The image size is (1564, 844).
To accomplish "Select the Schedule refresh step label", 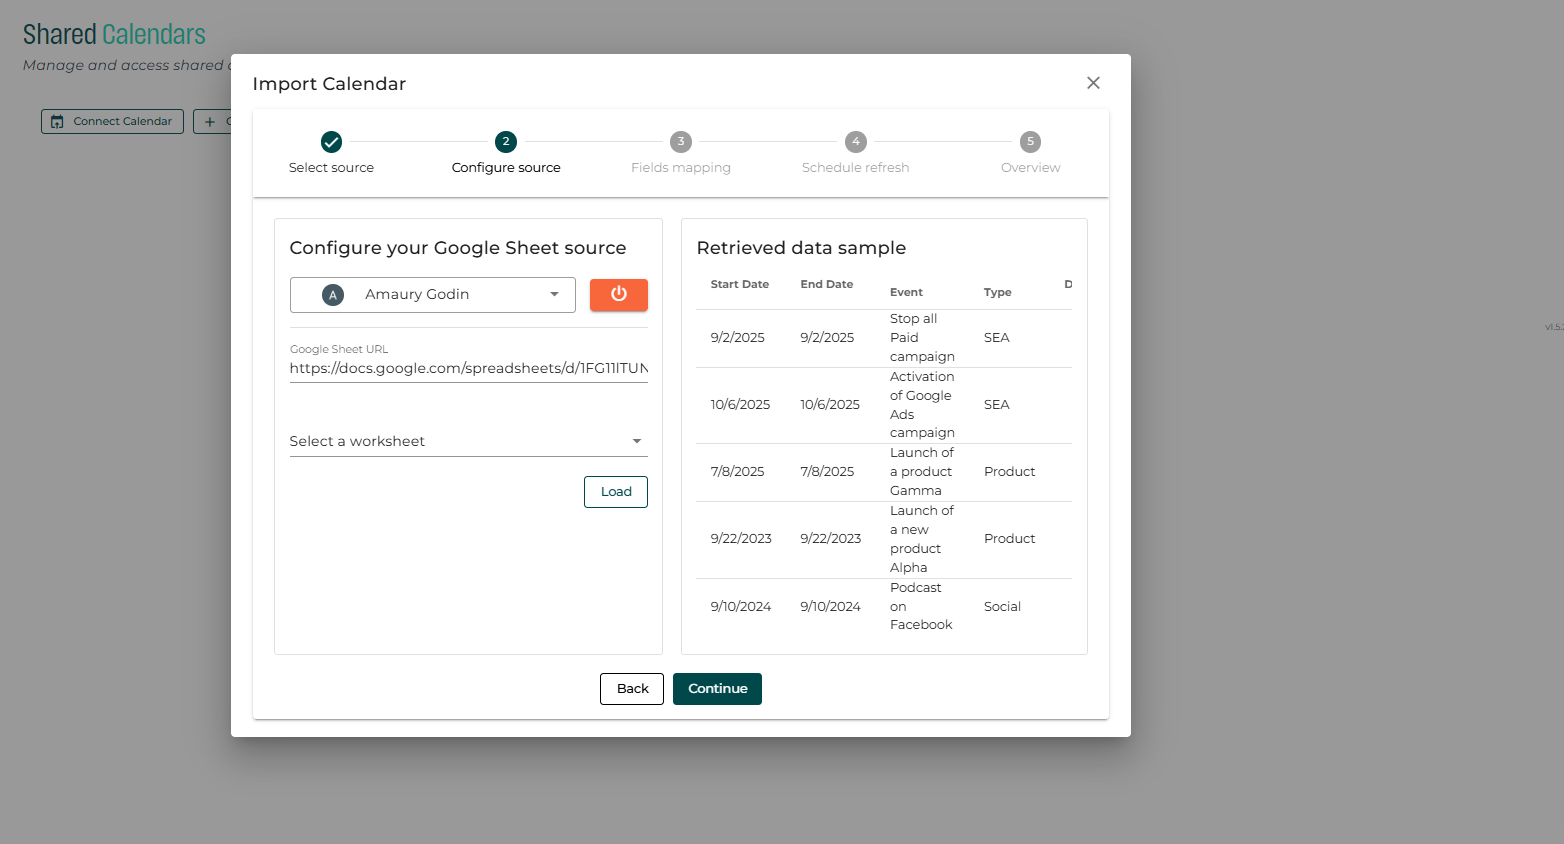I will (x=856, y=168).
